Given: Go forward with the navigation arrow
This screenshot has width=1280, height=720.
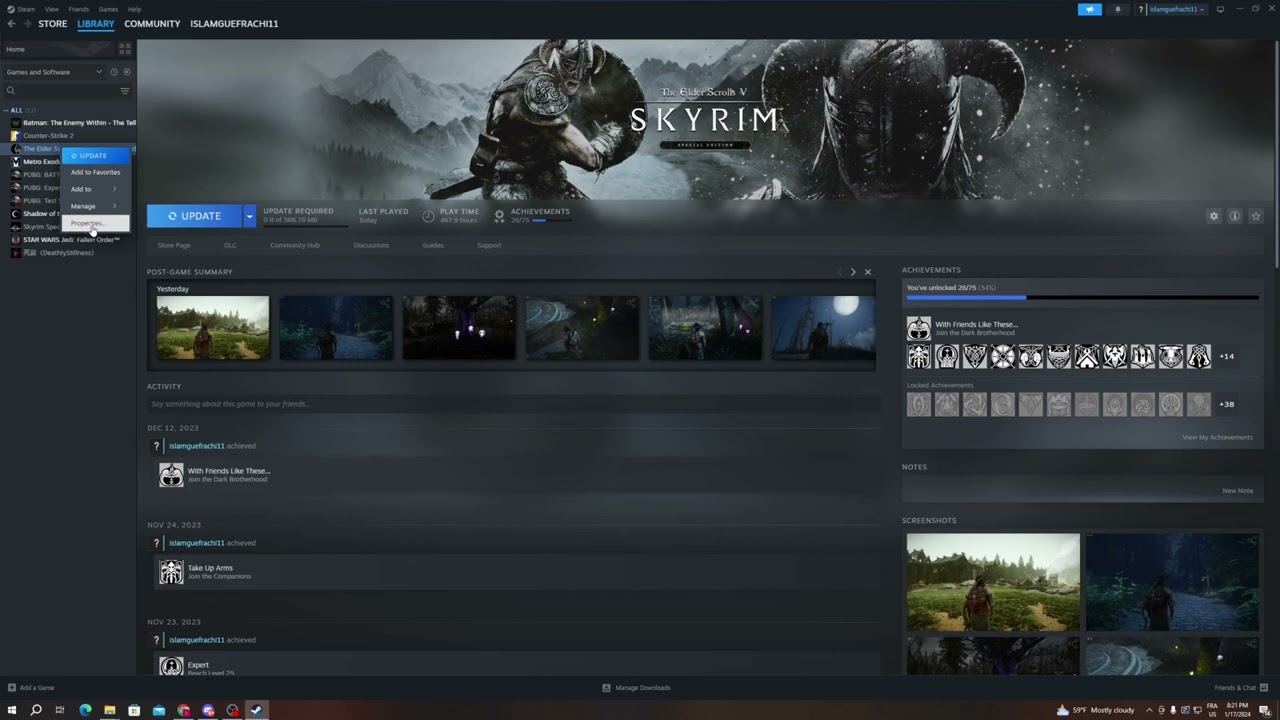Looking at the screenshot, I should [x=26, y=24].
